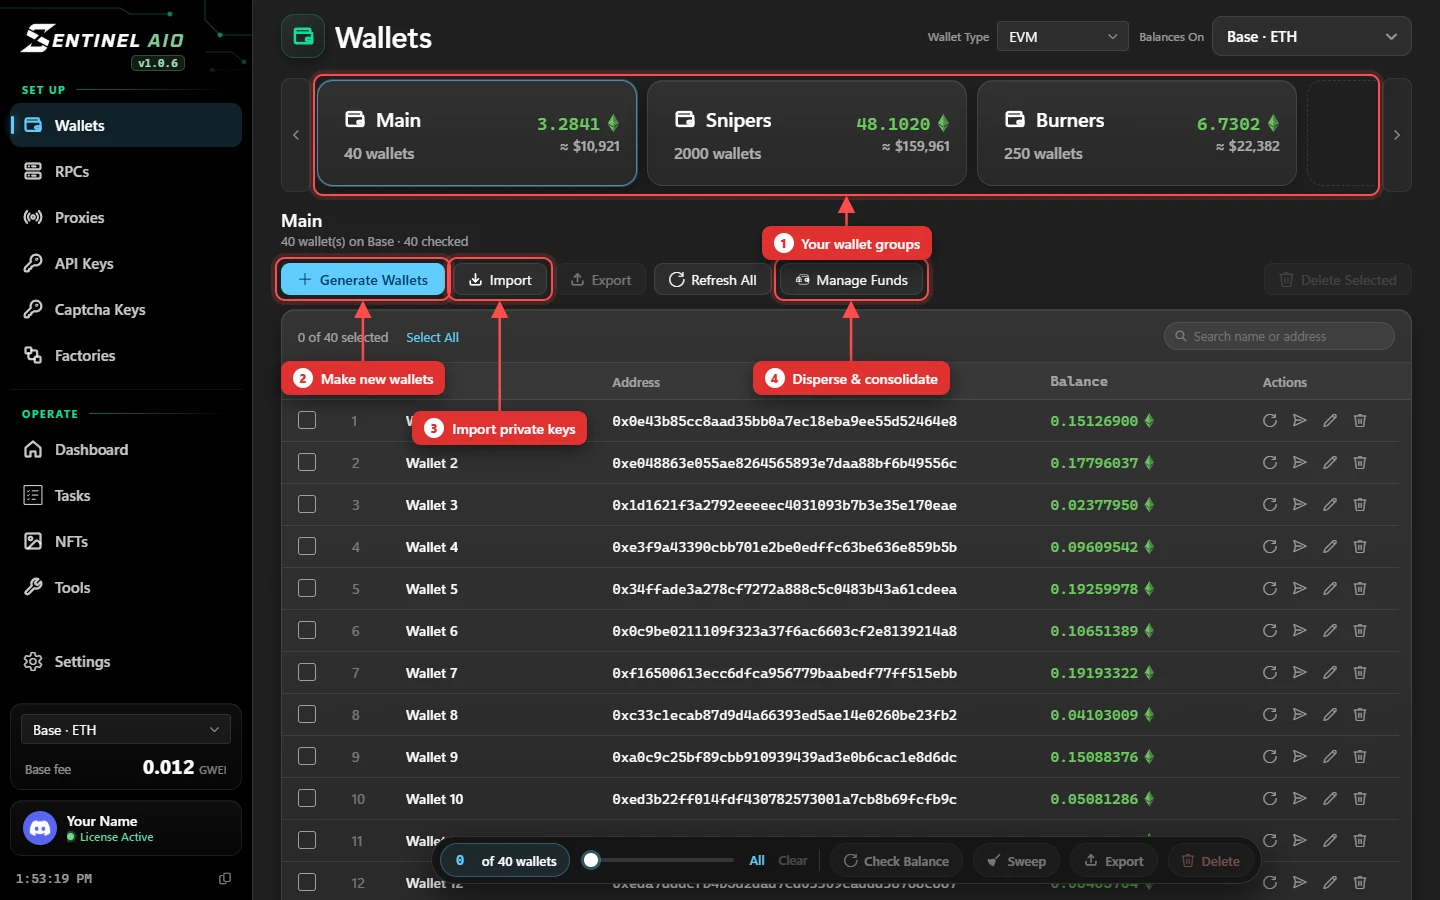Click Refresh All button
Screen dimensions: 1440x900
pos(712,280)
